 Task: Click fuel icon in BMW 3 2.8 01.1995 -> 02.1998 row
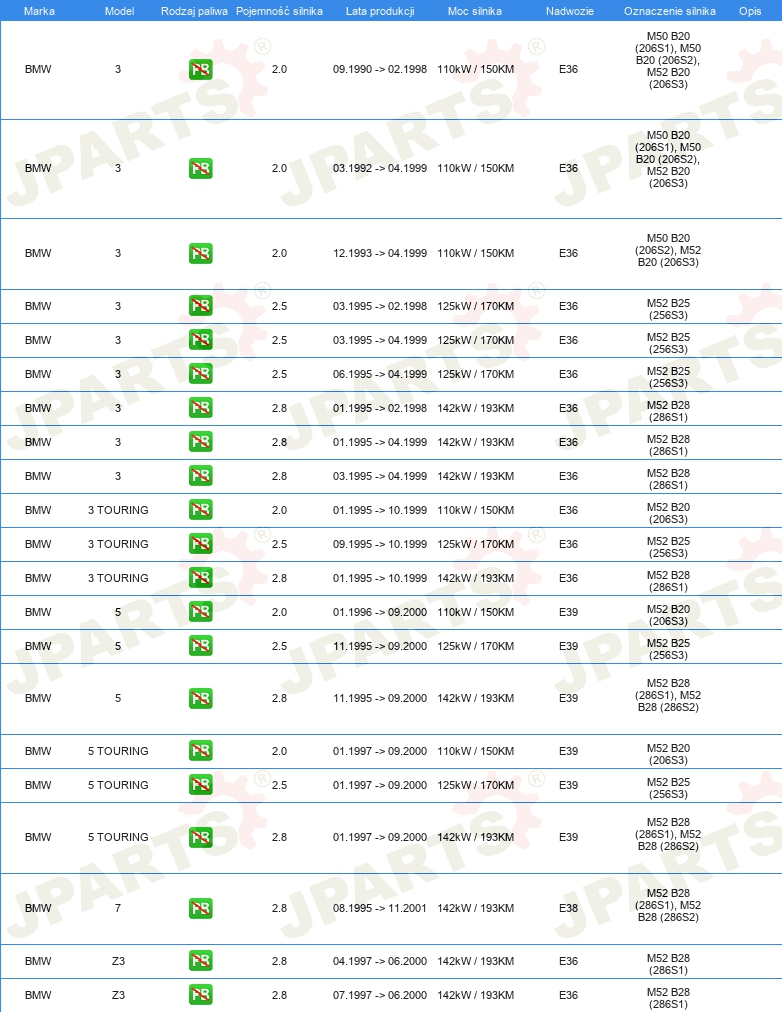201,408
